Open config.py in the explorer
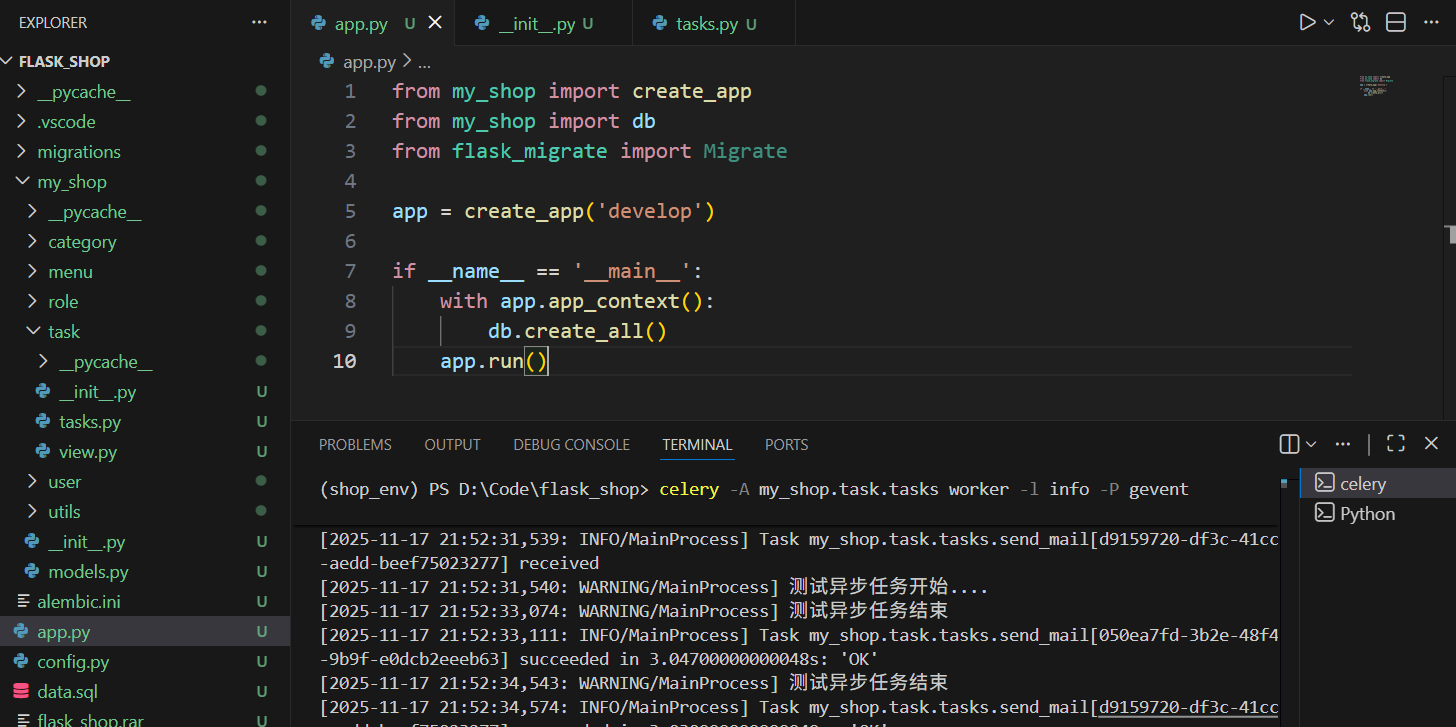 [145, 662]
